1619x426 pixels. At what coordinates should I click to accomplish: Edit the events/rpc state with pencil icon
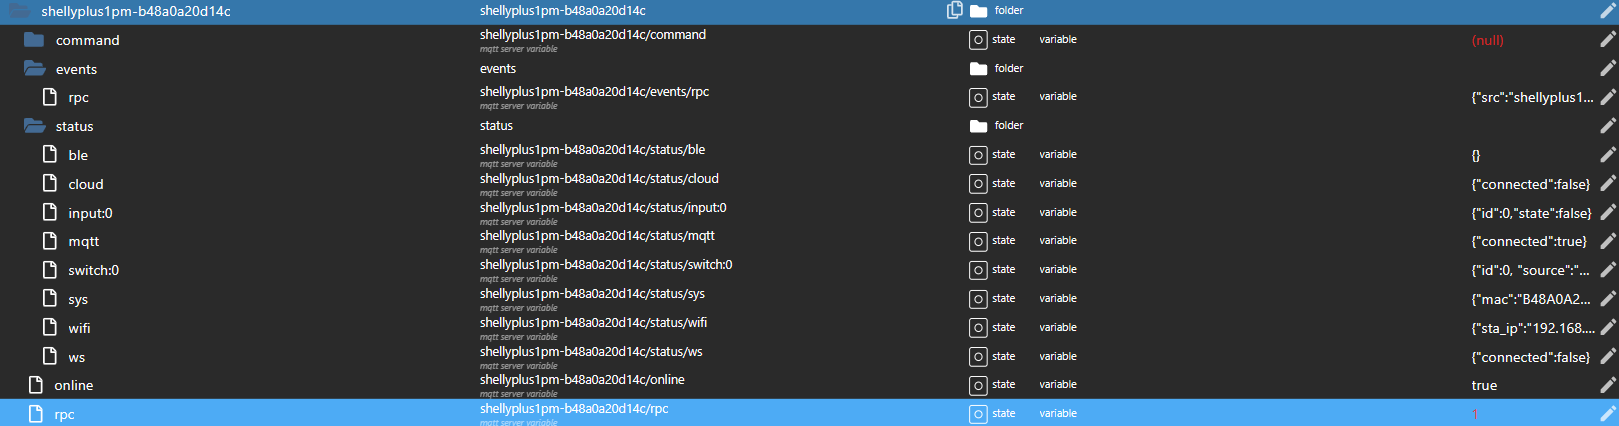coord(1608,97)
